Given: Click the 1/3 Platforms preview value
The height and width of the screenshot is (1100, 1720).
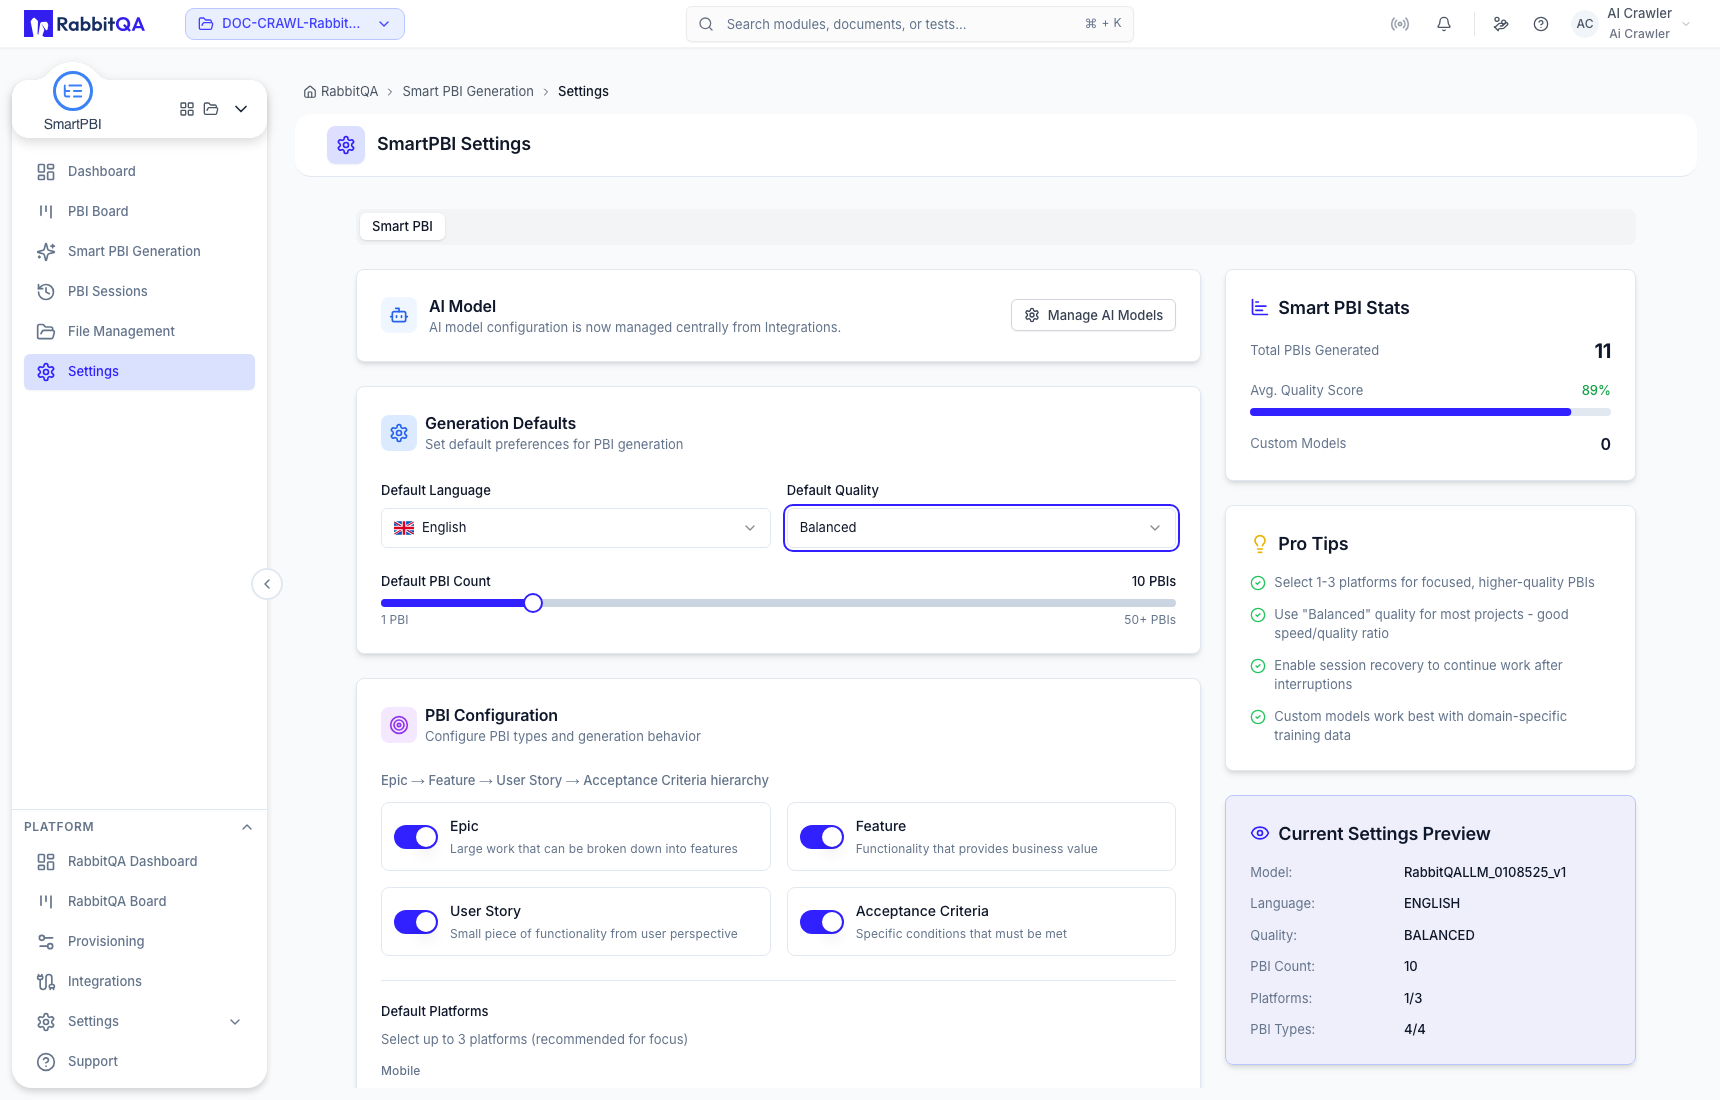Looking at the screenshot, I should [x=1413, y=999].
